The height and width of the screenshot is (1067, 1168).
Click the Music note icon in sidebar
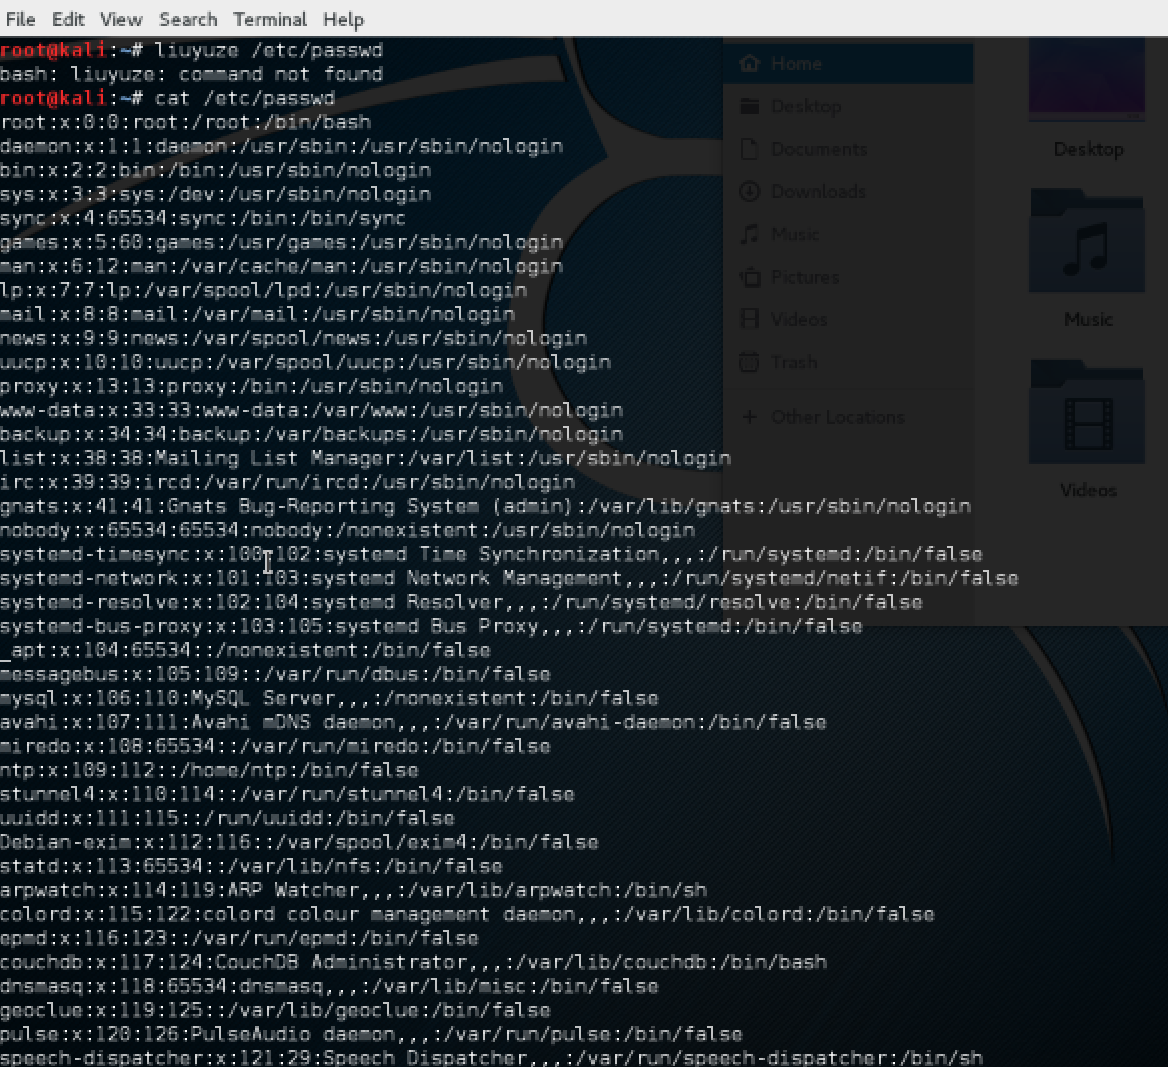(749, 234)
